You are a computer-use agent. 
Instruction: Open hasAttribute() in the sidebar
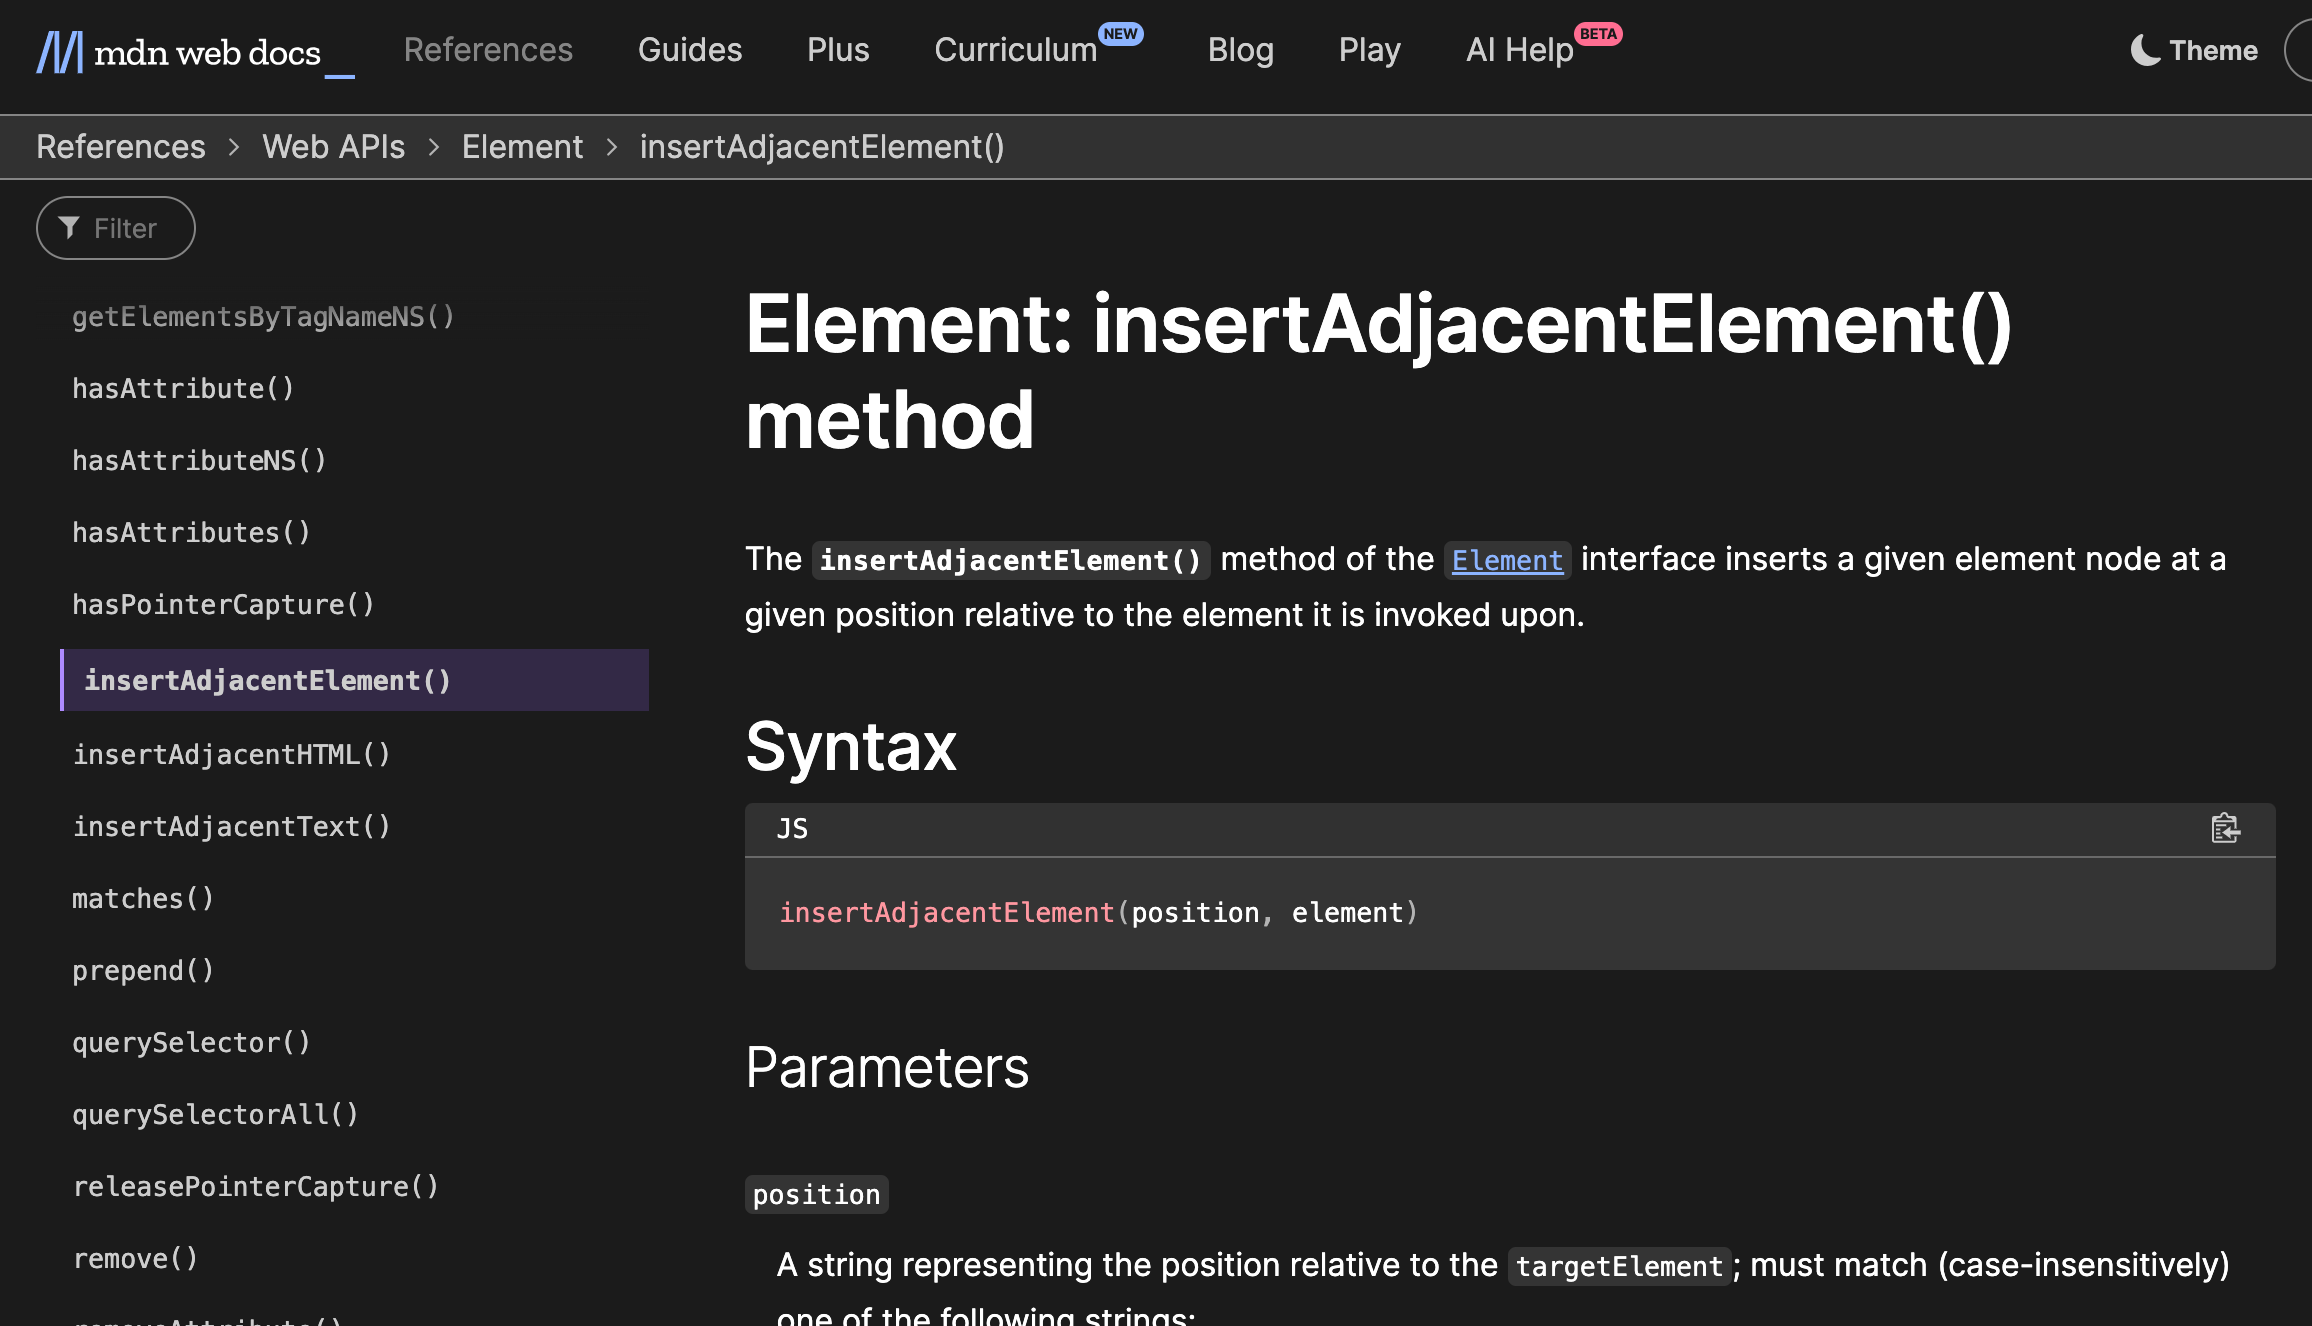tap(183, 389)
